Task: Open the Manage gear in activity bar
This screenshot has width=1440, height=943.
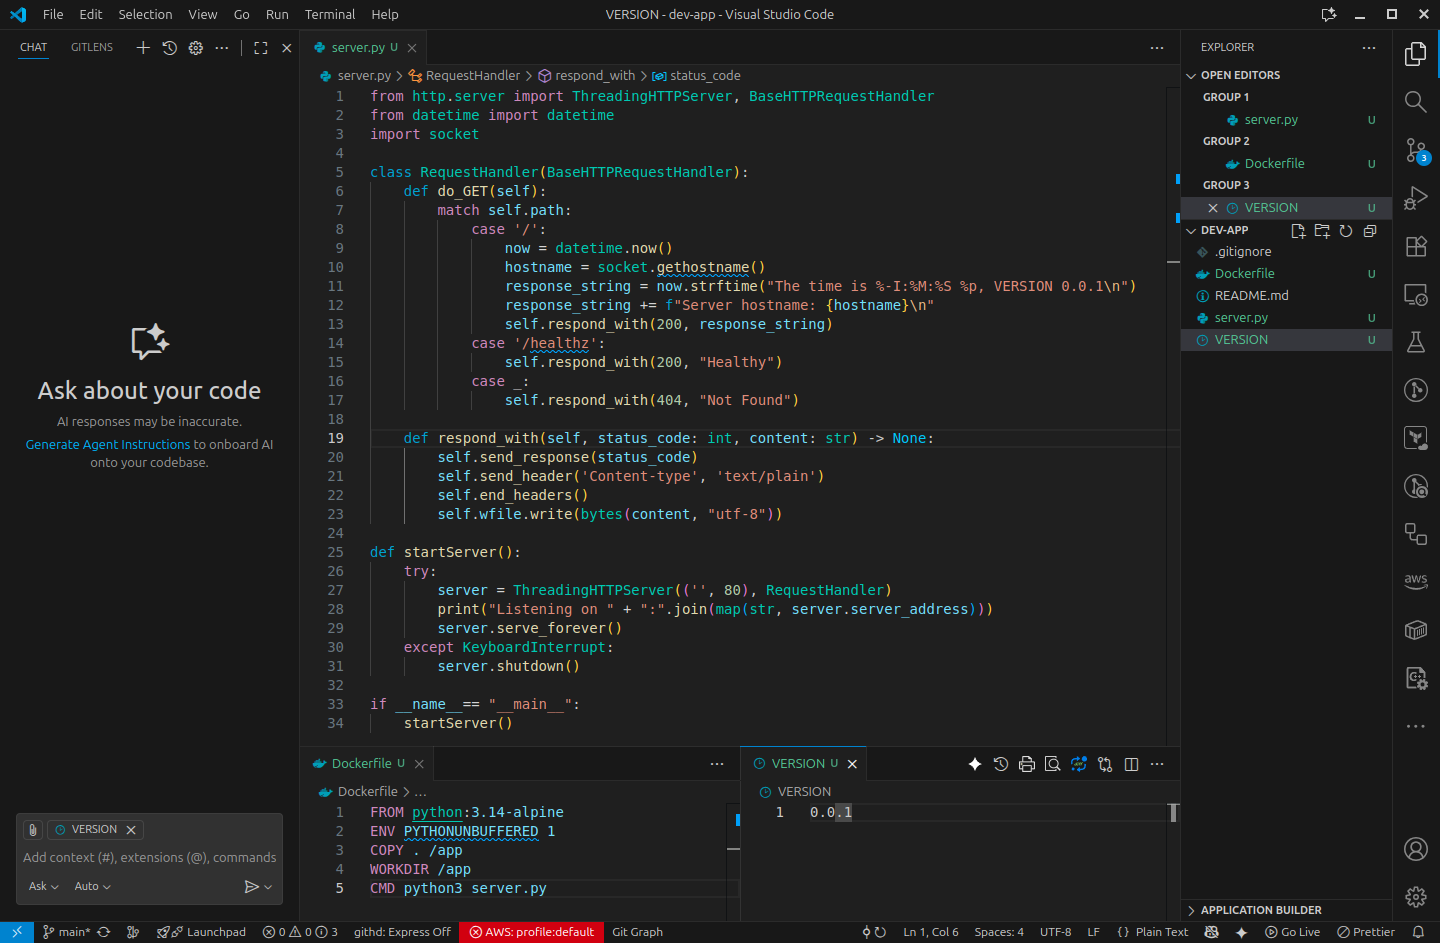Action: tap(1415, 897)
